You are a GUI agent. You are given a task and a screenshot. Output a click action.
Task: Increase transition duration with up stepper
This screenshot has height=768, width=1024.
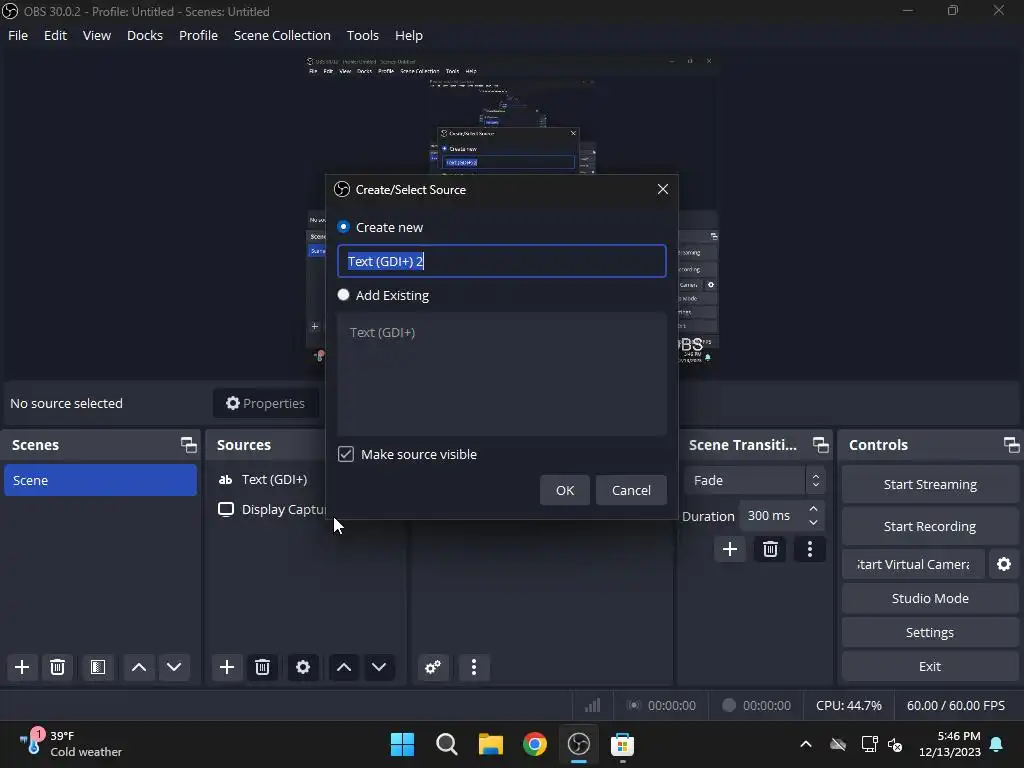[x=813, y=508]
